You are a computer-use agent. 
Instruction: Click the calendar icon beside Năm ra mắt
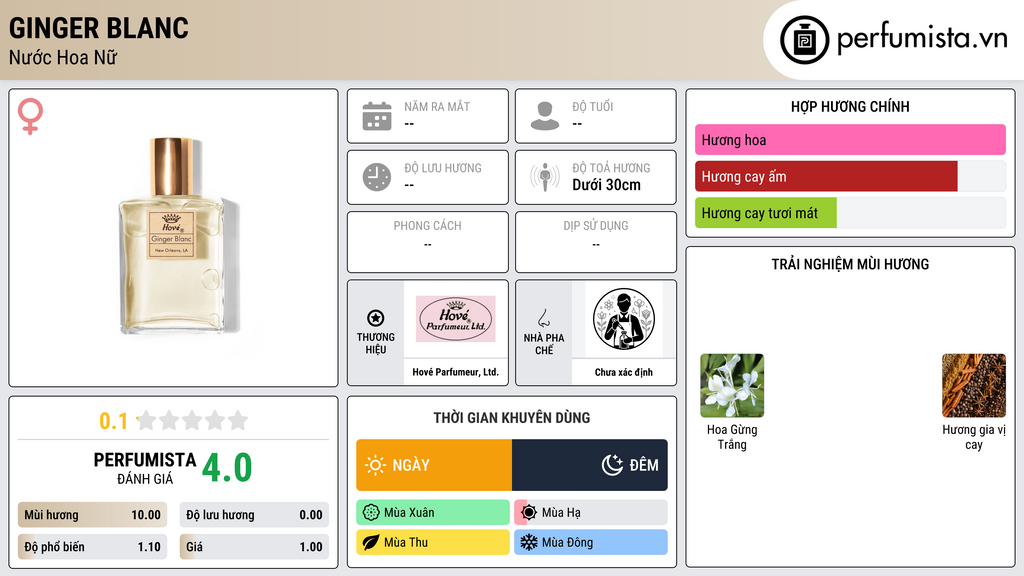pos(377,116)
